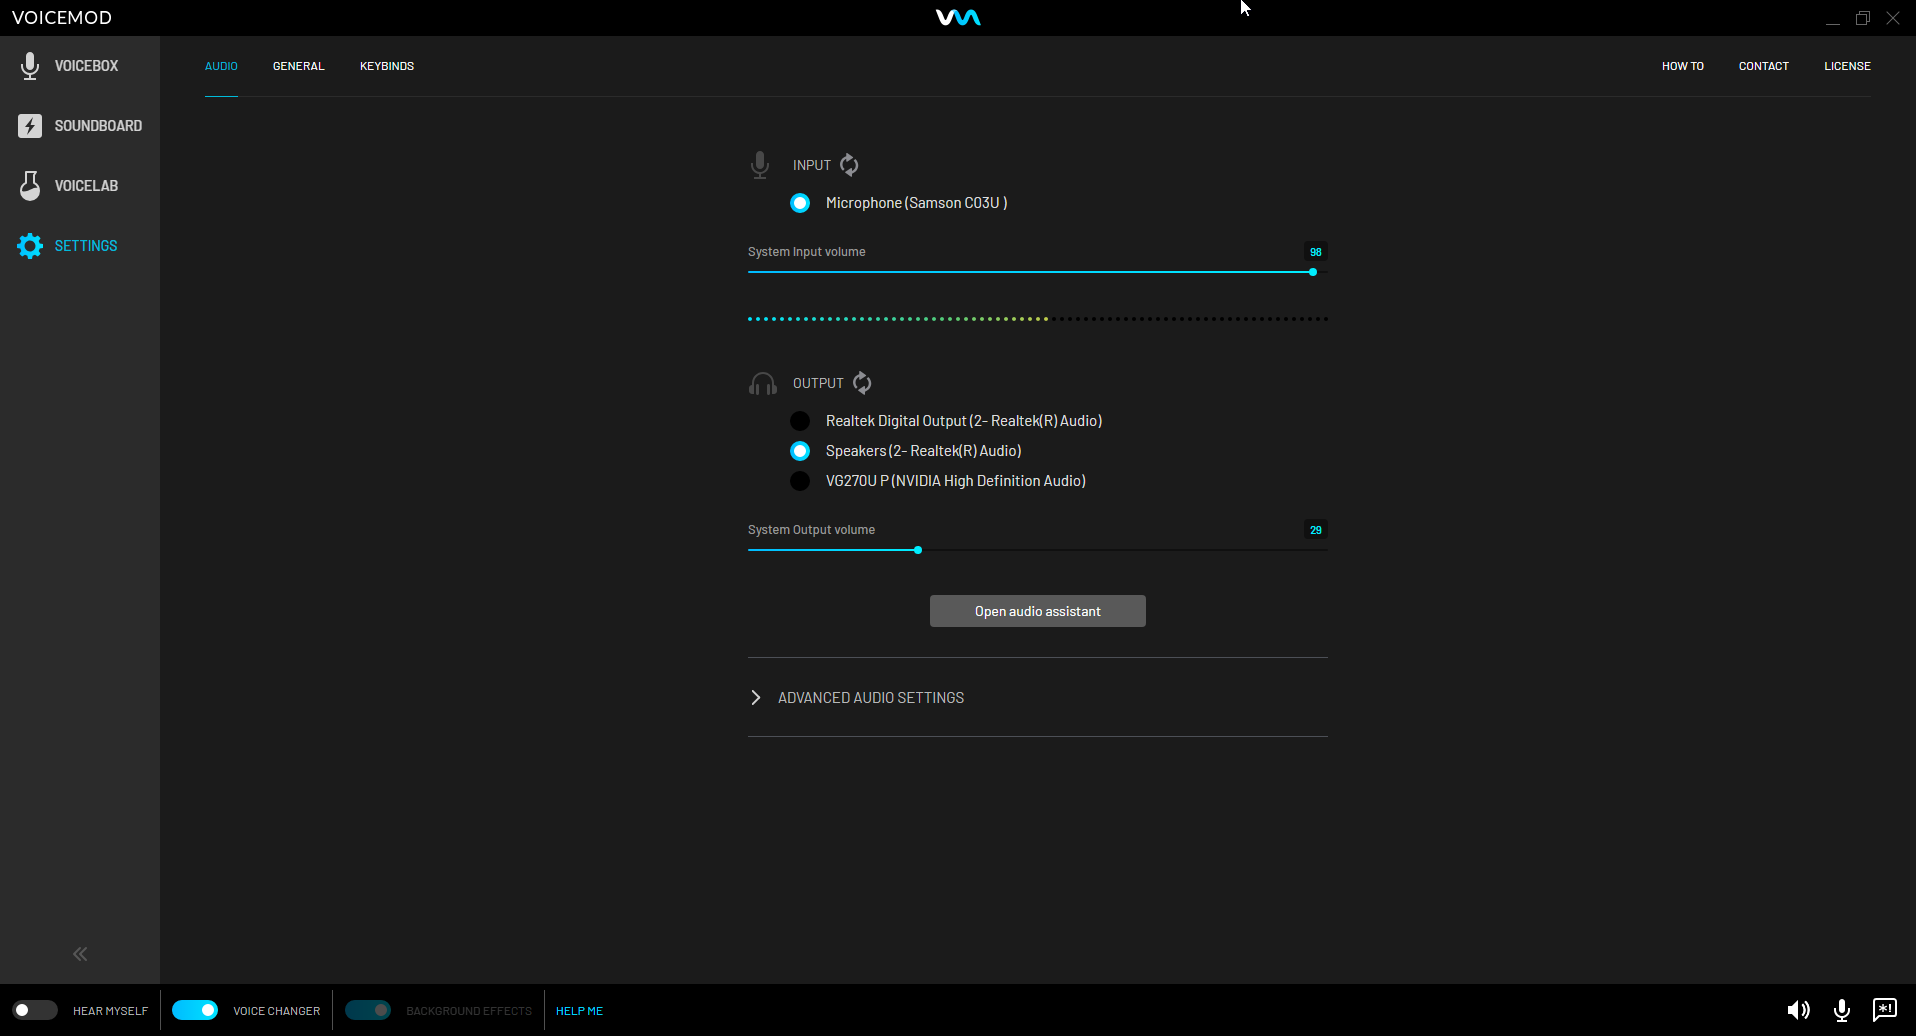Refresh the output devices list
Viewport: 1916px width, 1036px height.
[862, 383]
